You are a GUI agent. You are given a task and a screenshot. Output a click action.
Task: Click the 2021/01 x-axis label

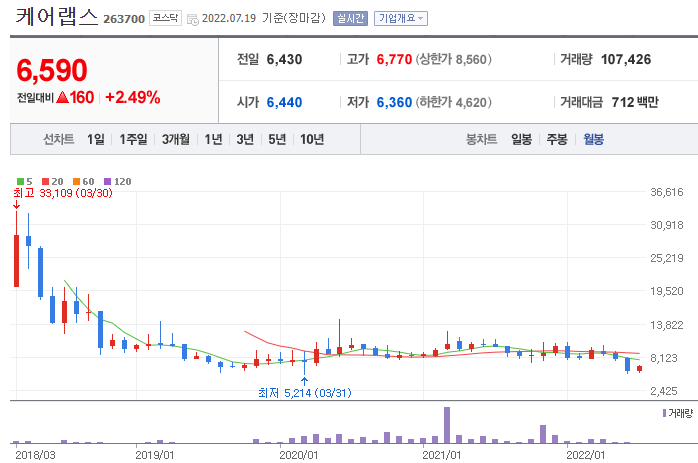(x=442, y=455)
